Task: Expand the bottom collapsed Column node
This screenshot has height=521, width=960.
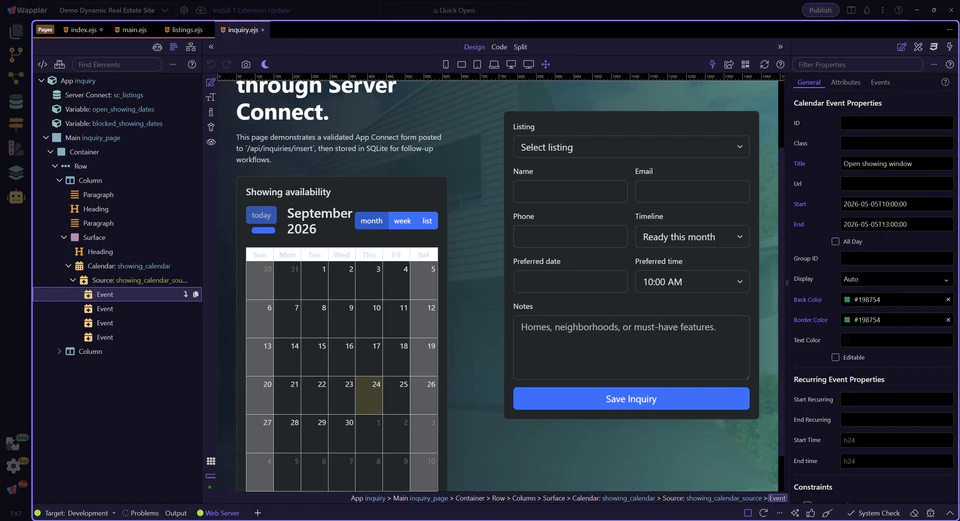Action: coord(59,351)
